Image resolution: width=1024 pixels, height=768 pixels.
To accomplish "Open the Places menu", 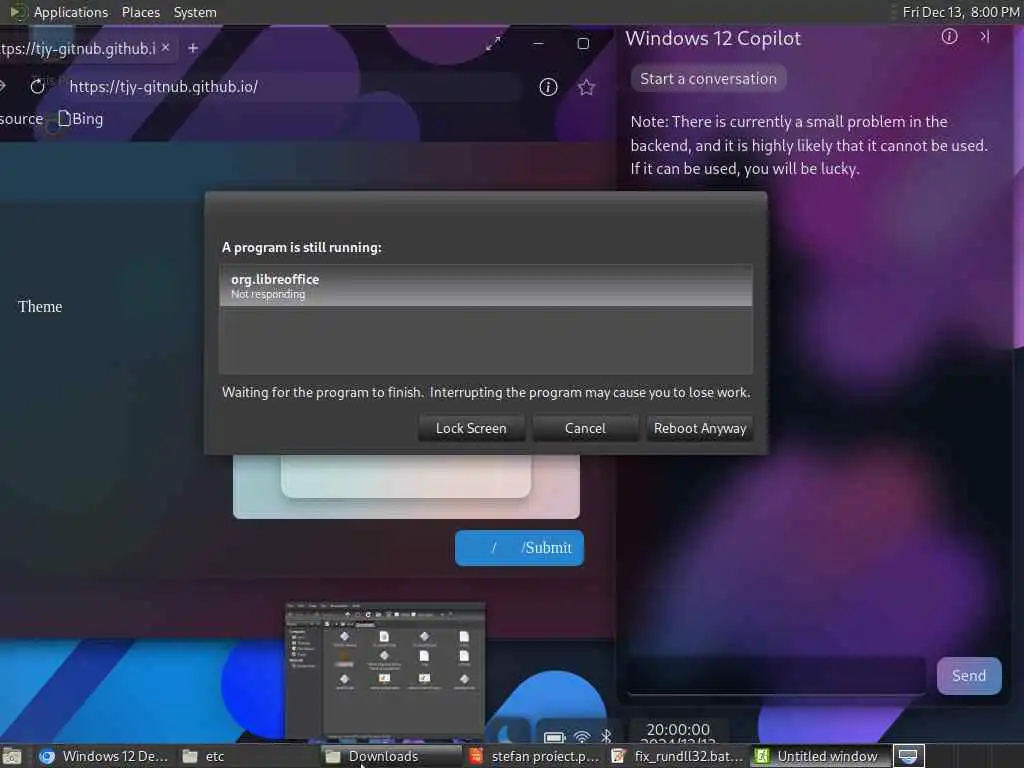I will [x=140, y=12].
